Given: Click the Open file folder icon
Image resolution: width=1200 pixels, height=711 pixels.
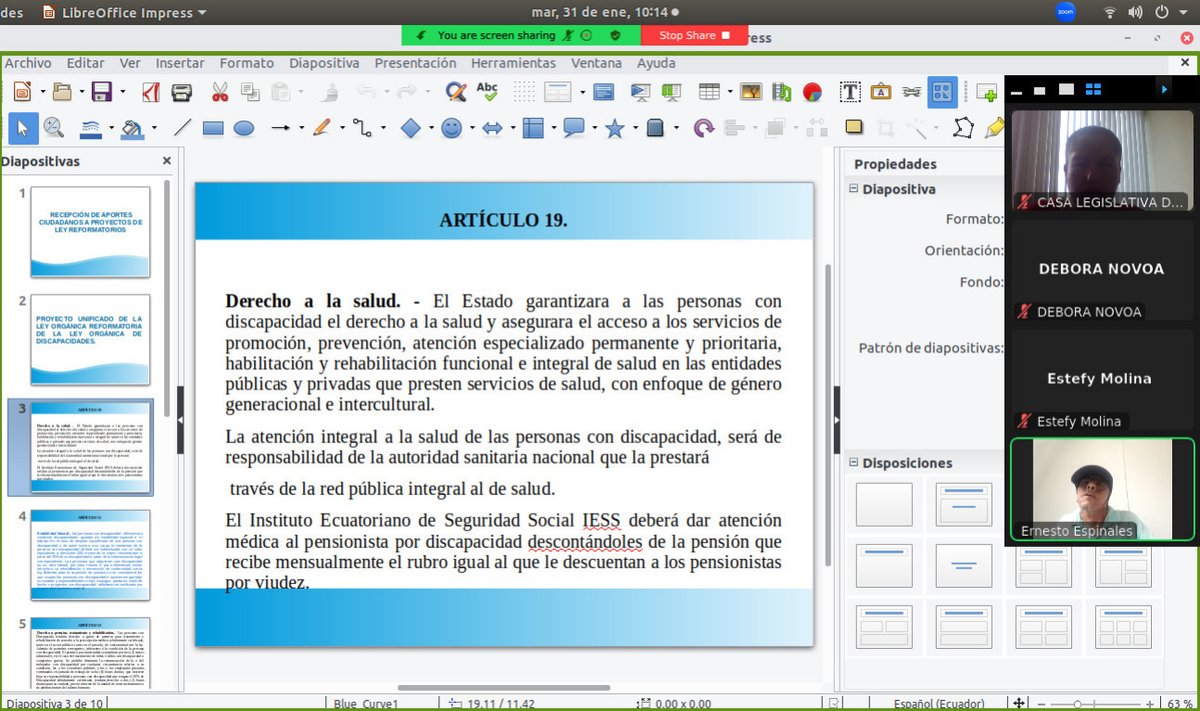Looking at the screenshot, I should point(62,92).
